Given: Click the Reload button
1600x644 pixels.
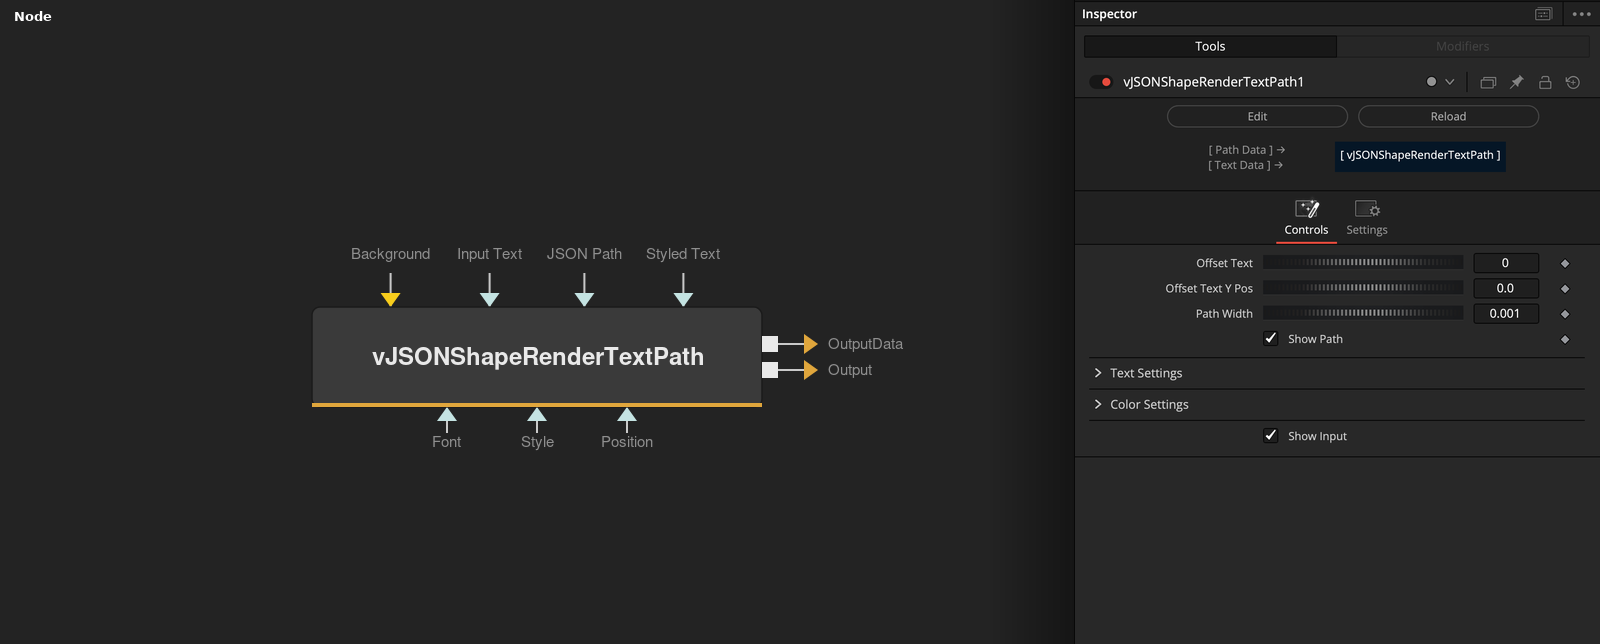Looking at the screenshot, I should (x=1448, y=117).
